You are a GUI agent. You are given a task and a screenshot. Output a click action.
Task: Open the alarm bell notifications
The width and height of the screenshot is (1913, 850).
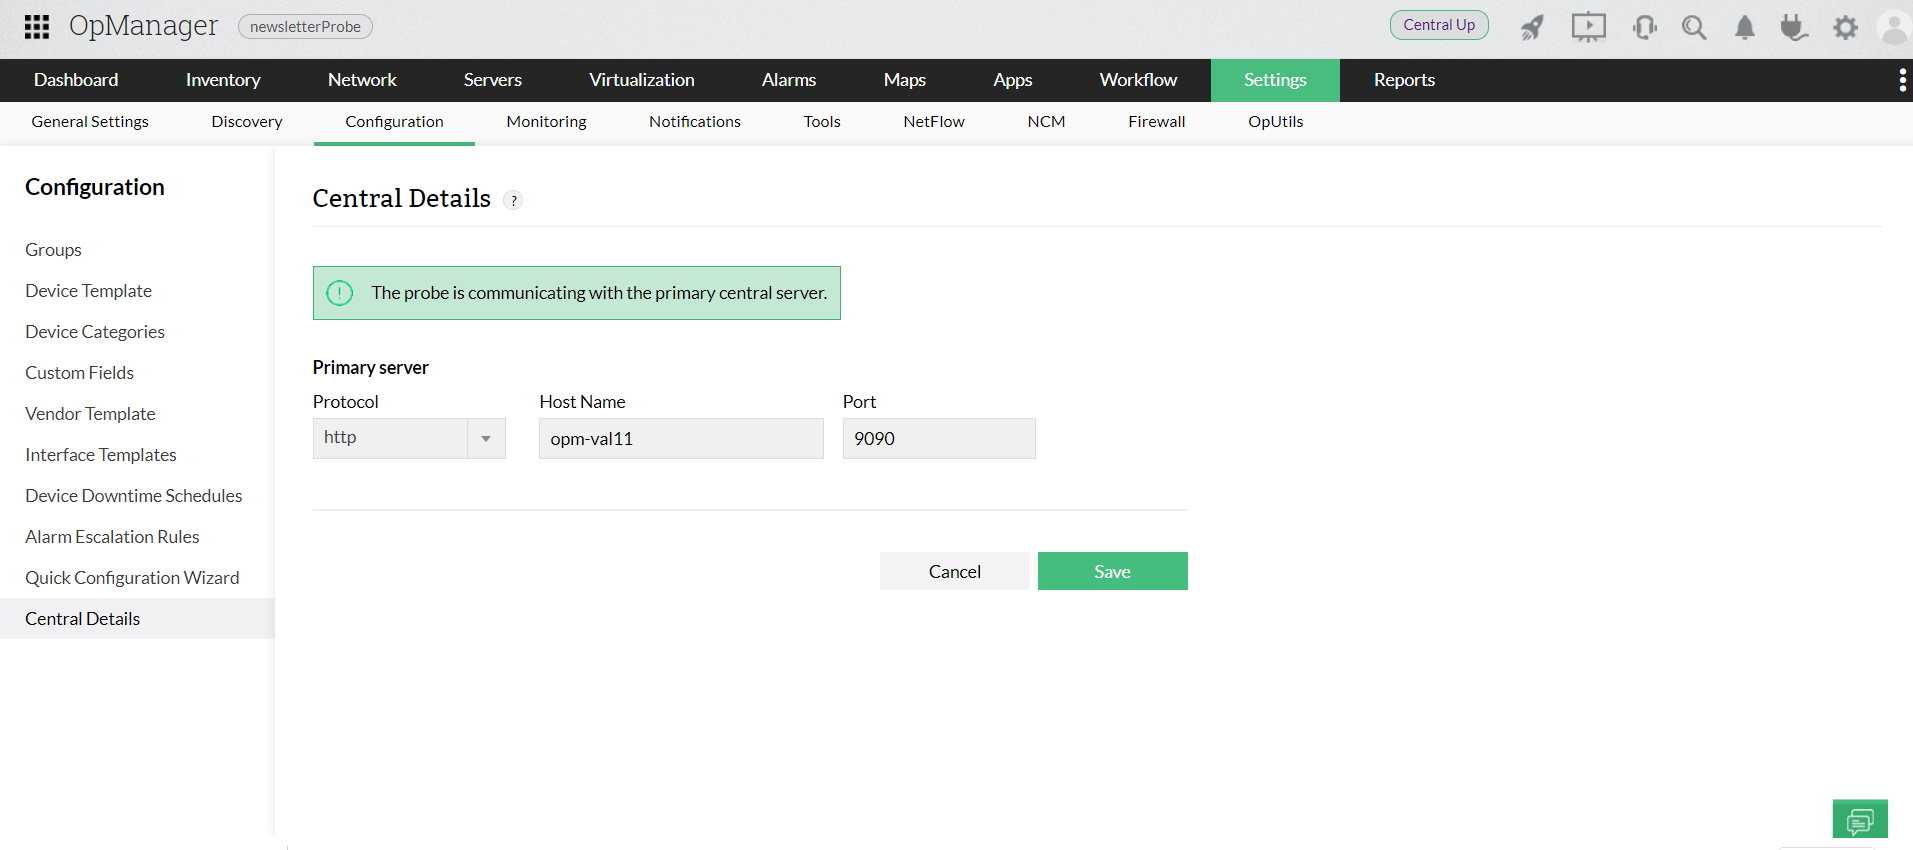(x=1744, y=27)
